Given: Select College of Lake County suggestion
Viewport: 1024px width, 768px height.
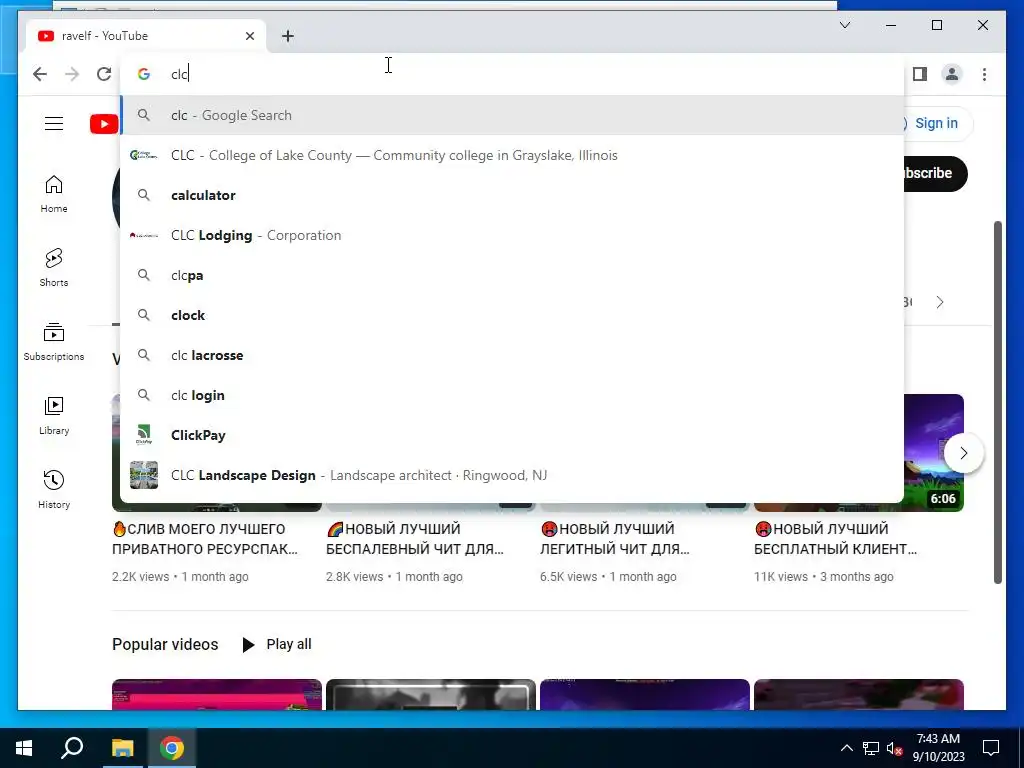Looking at the screenshot, I should (x=513, y=155).
